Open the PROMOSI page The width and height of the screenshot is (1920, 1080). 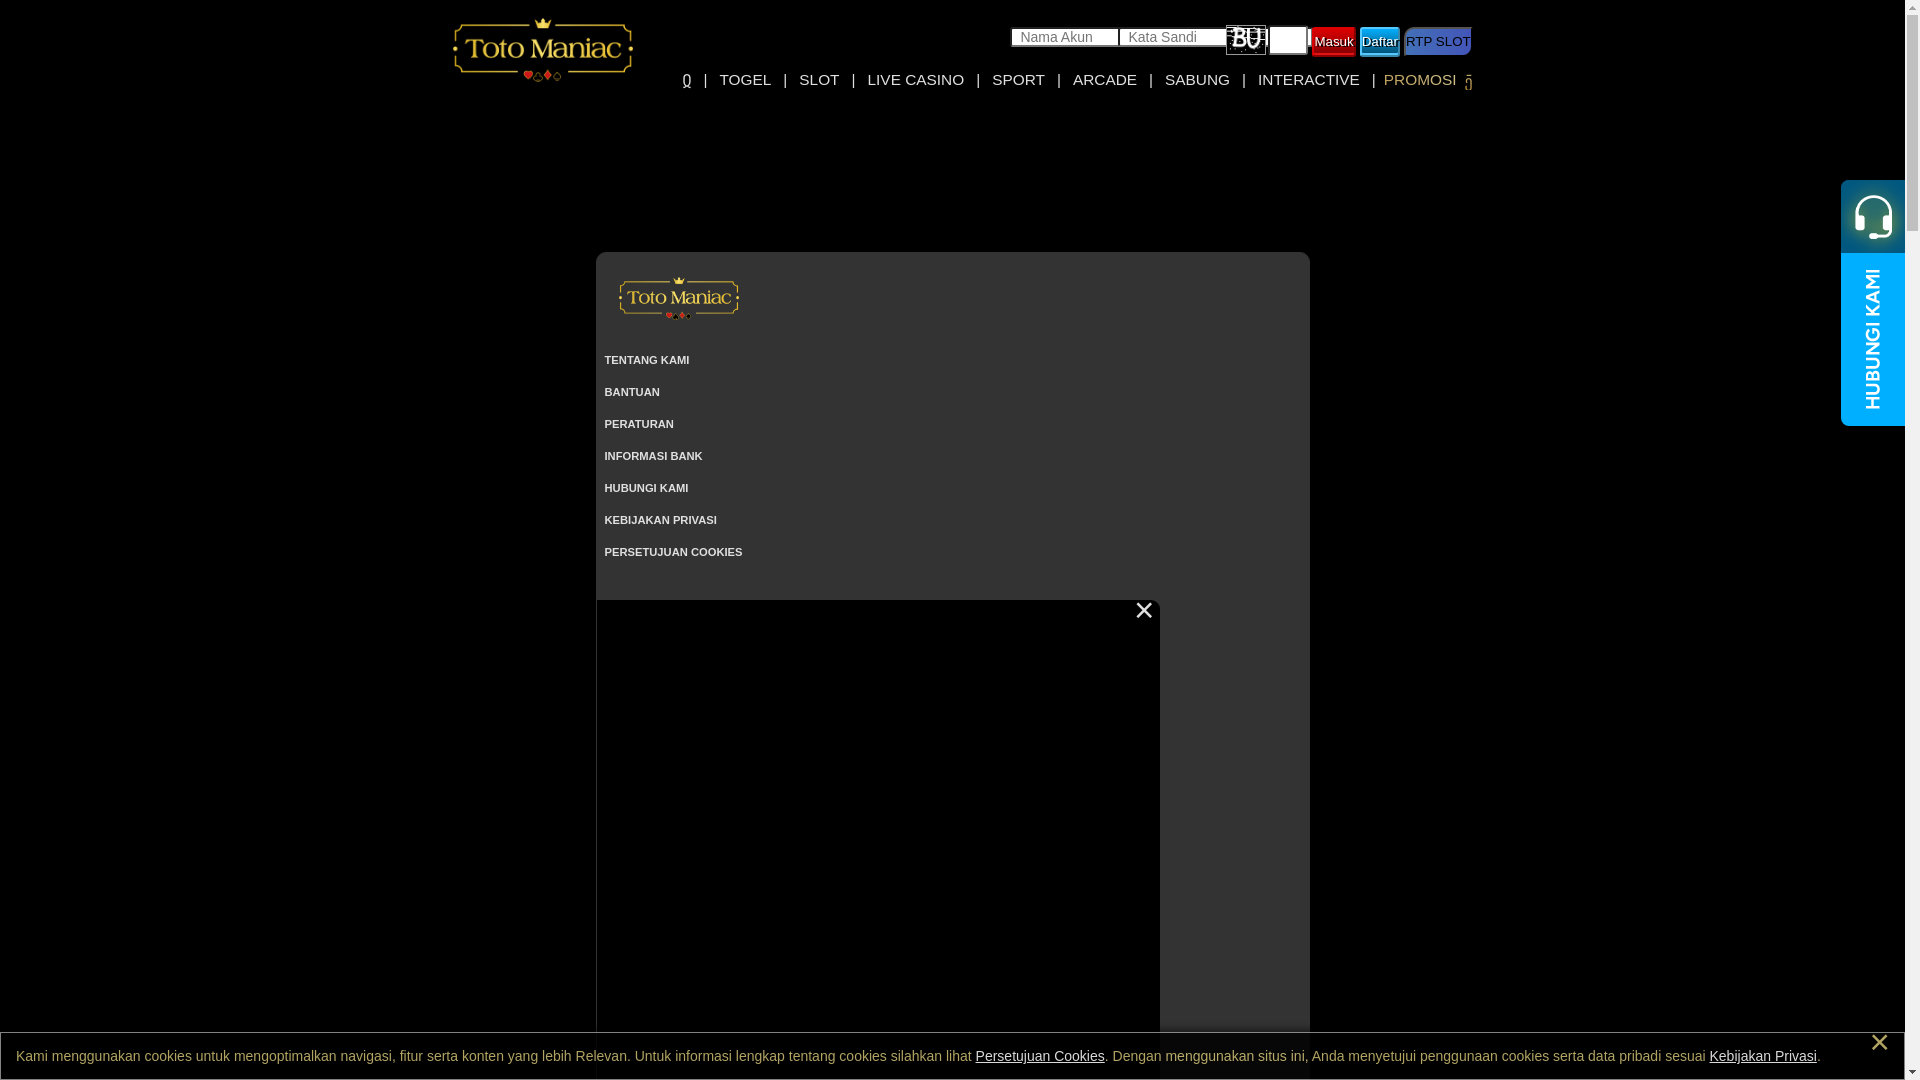(x=1419, y=80)
